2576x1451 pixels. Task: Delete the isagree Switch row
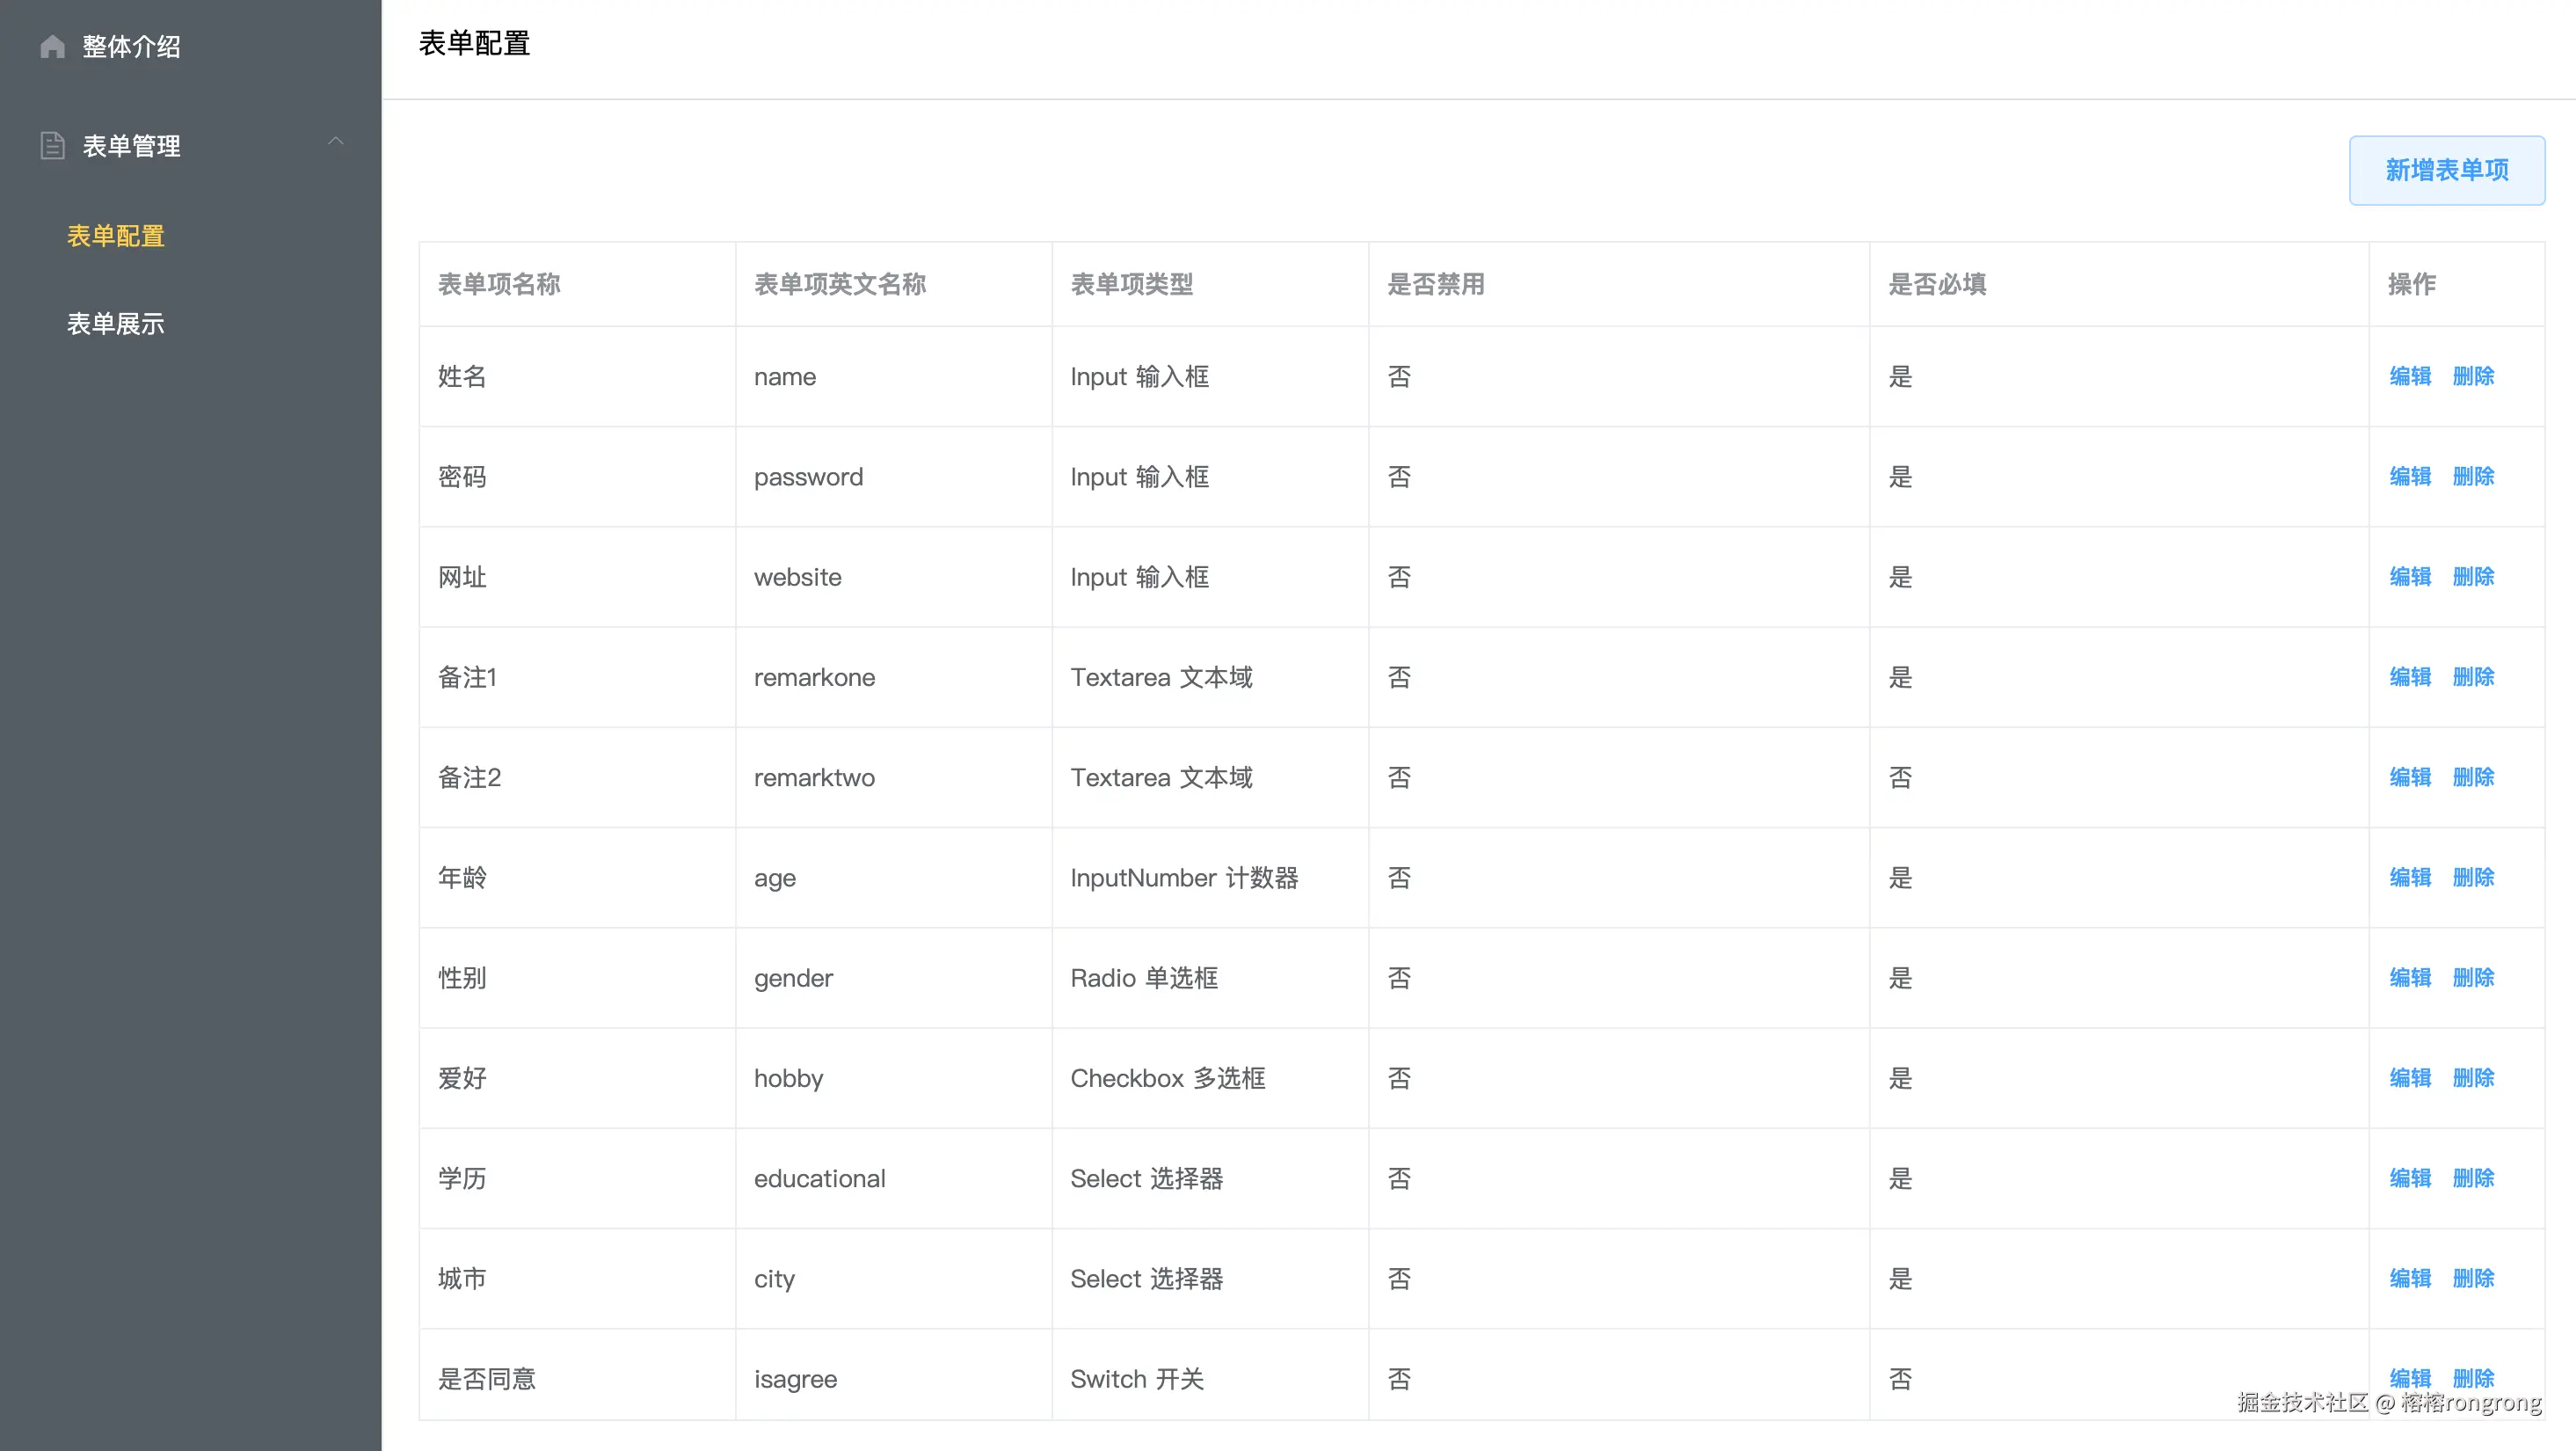tap(2473, 1378)
